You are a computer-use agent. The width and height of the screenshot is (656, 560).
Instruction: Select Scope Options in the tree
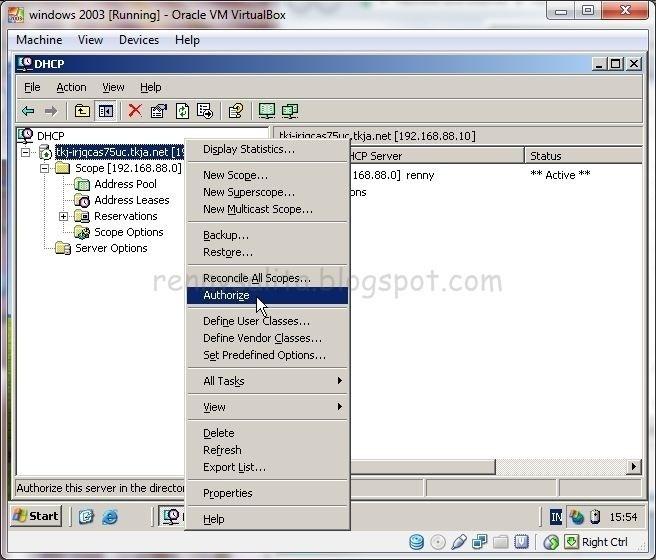point(128,232)
